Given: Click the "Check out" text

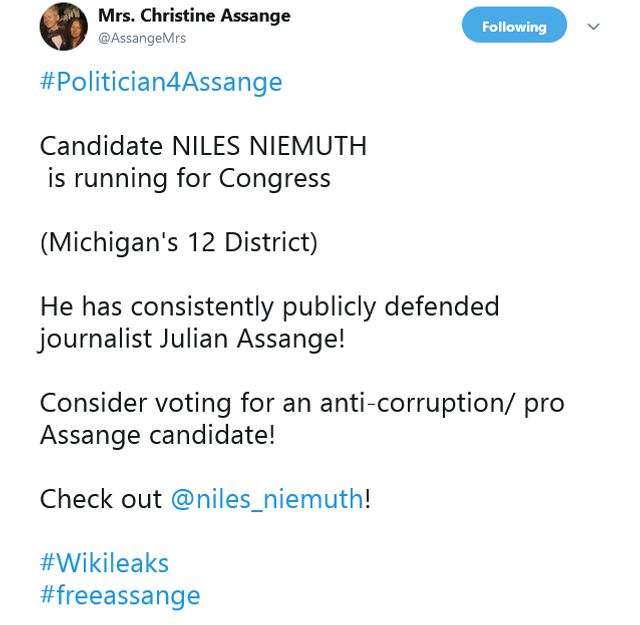Looking at the screenshot, I should (x=100, y=498).
